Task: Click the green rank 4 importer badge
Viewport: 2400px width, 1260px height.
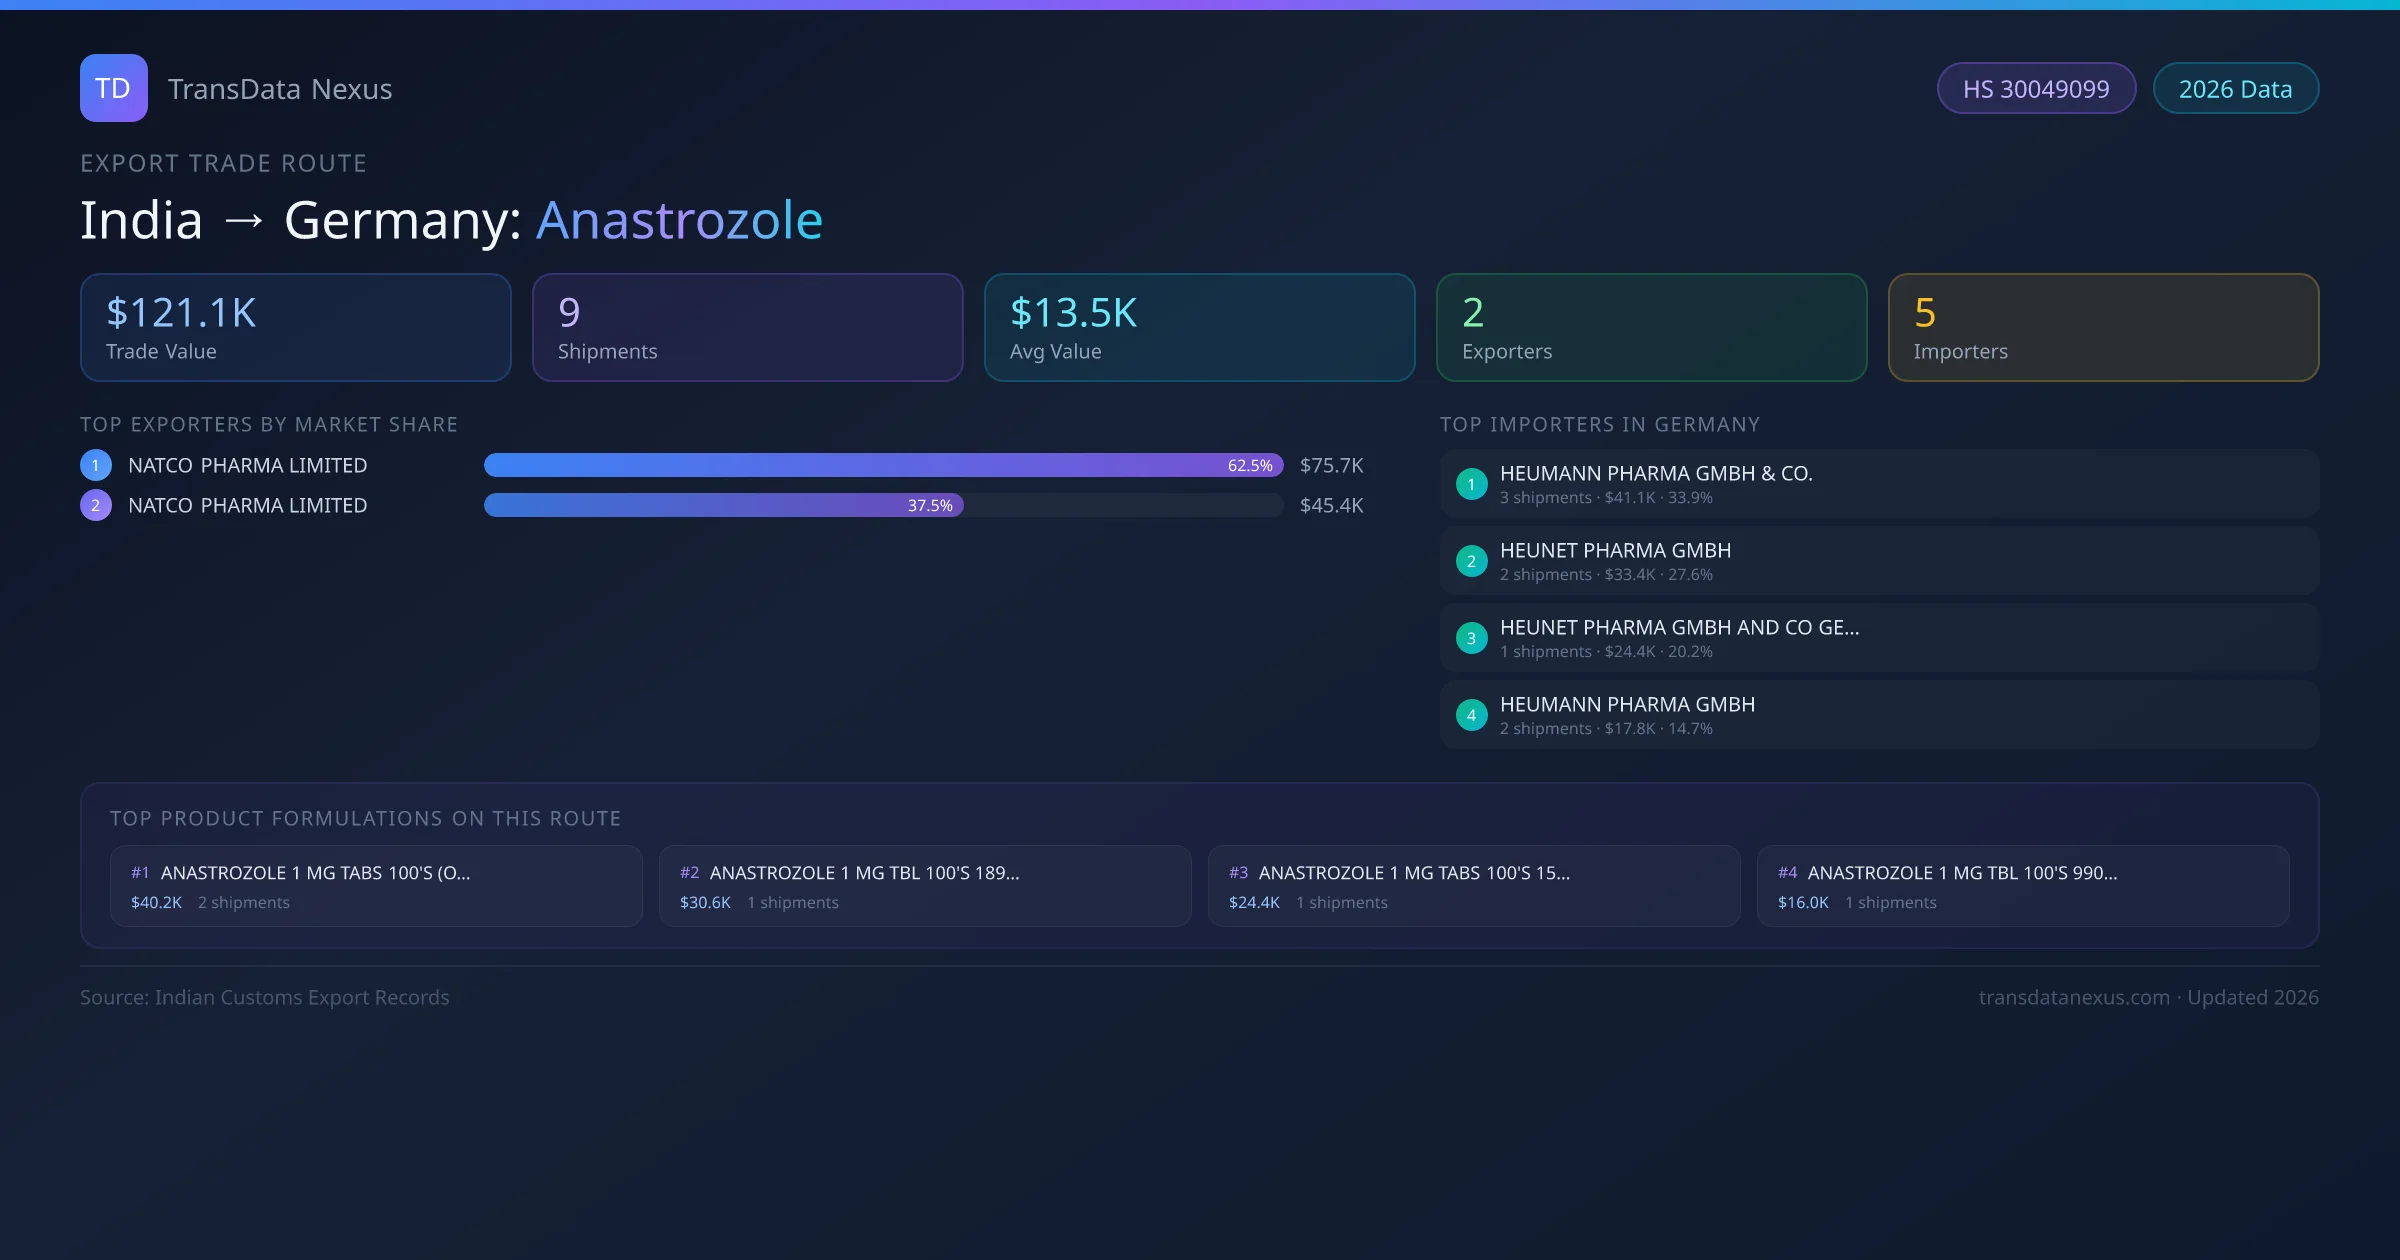Action: tap(1471, 715)
